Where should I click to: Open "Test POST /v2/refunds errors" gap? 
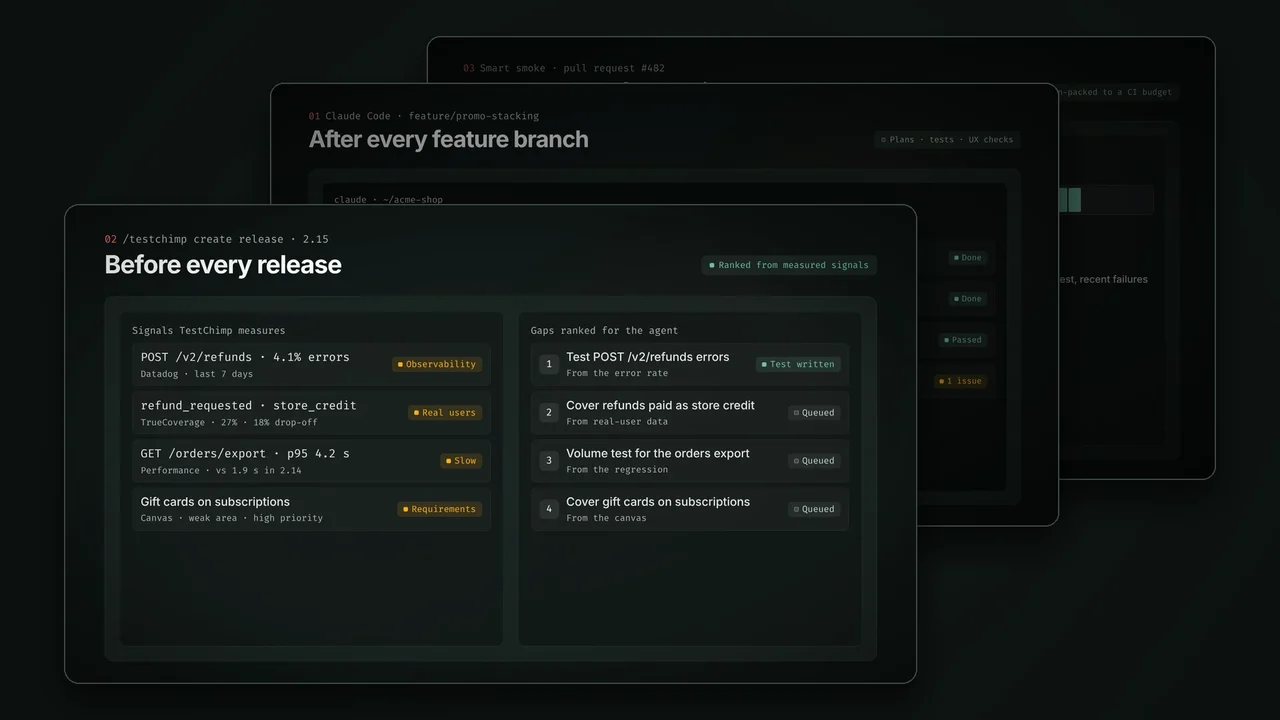(690, 364)
